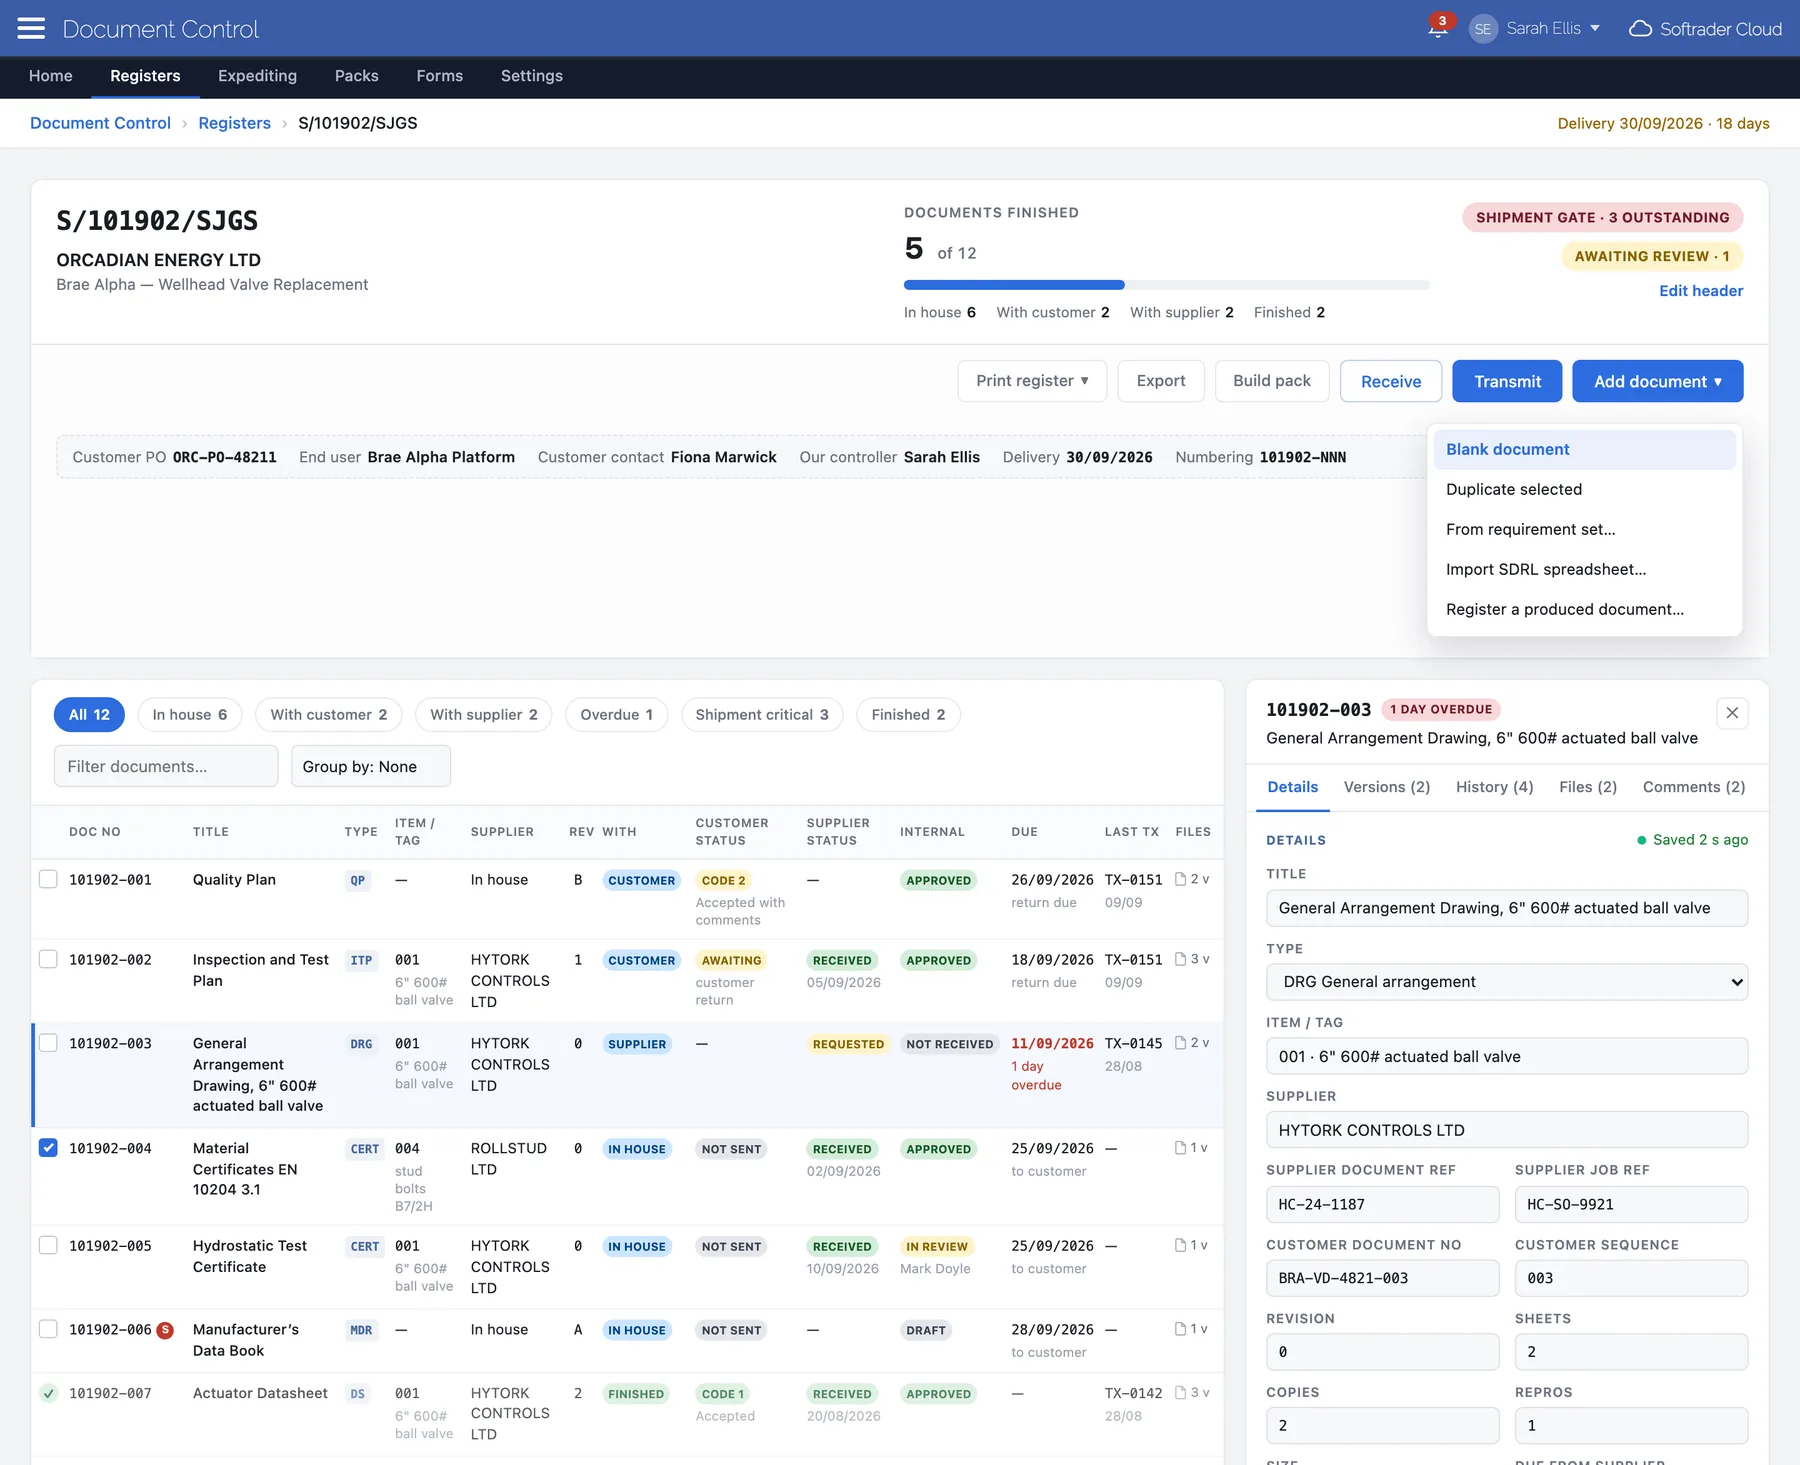
Task: Close the 101902-003 details panel
Action: tap(1732, 713)
